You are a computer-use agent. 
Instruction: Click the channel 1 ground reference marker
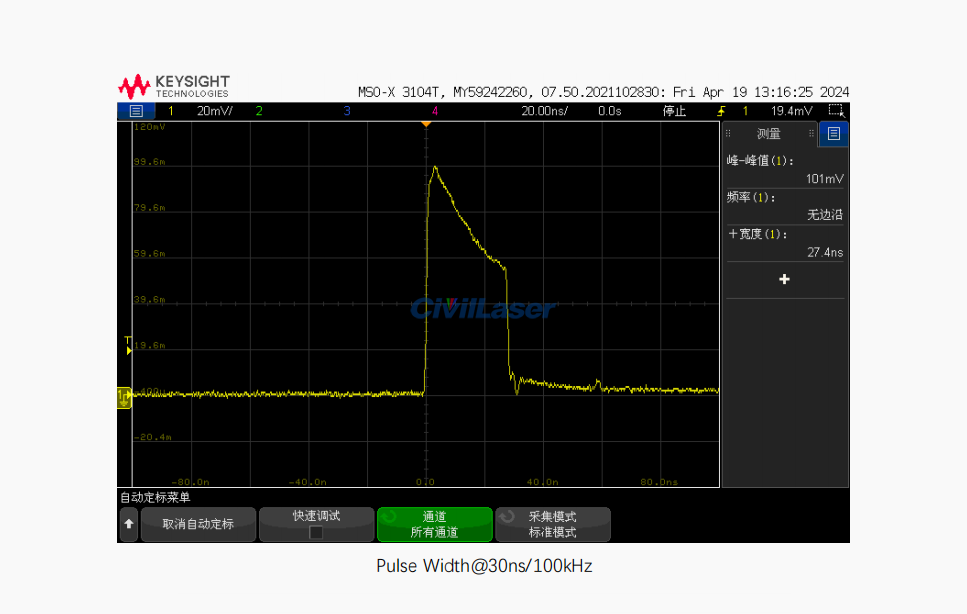point(124,398)
